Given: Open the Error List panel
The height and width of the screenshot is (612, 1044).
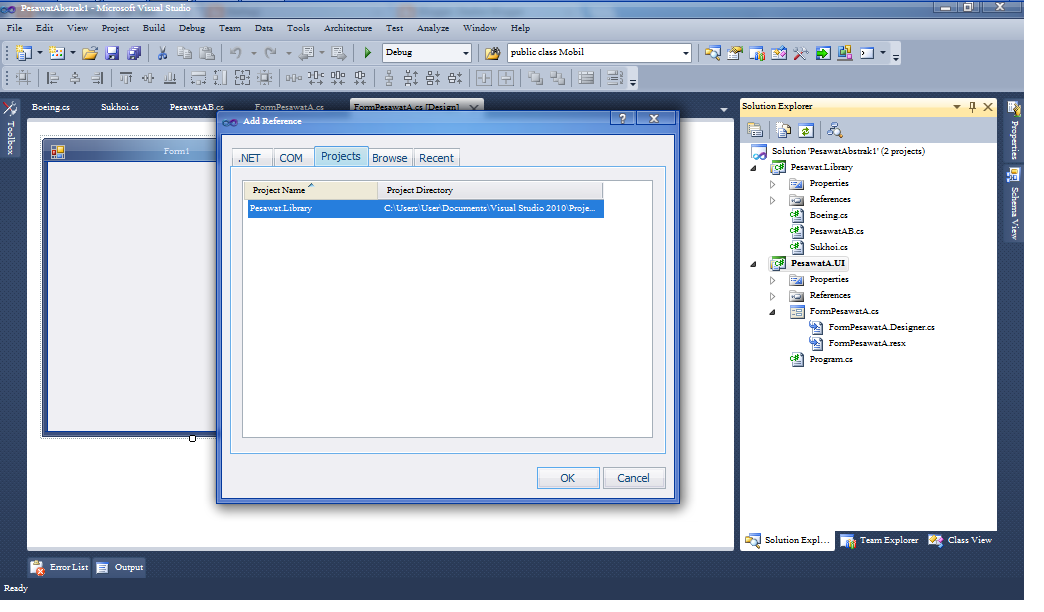Looking at the screenshot, I should (60, 567).
